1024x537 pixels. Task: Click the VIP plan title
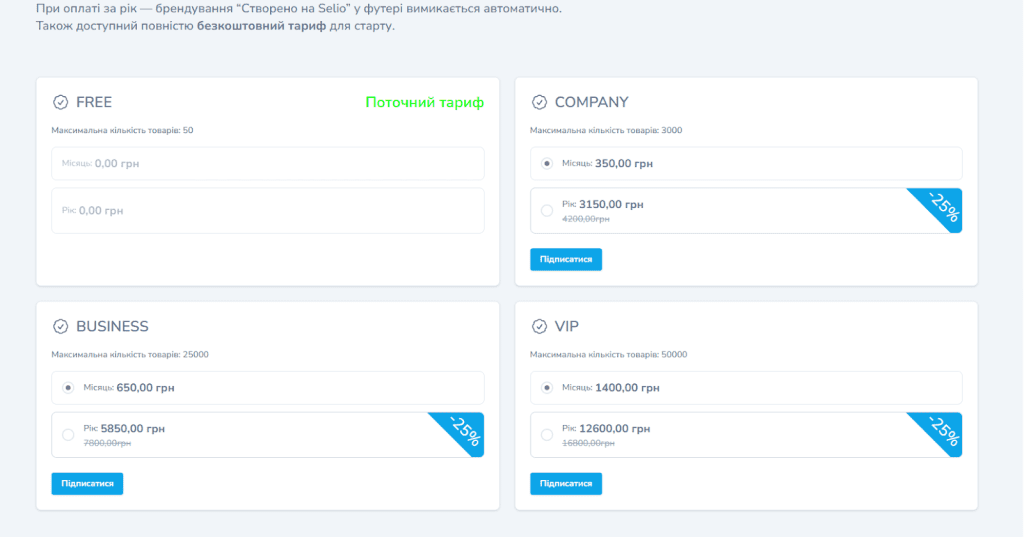[x=566, y=326]
